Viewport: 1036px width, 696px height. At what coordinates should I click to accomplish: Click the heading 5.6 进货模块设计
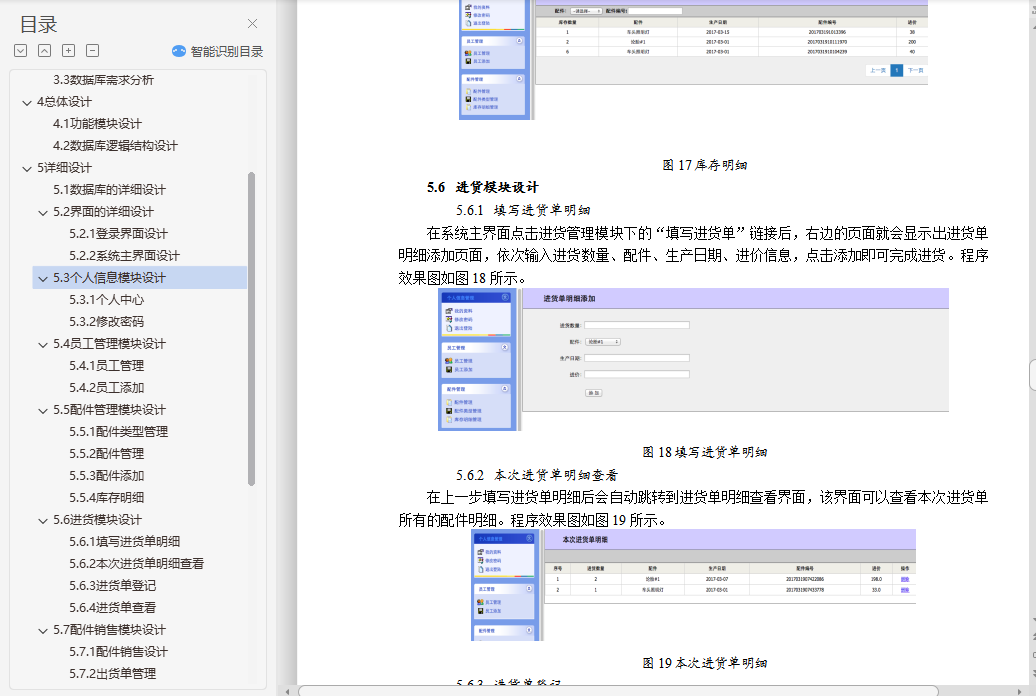pyautogui.click(x=482, y=187)
